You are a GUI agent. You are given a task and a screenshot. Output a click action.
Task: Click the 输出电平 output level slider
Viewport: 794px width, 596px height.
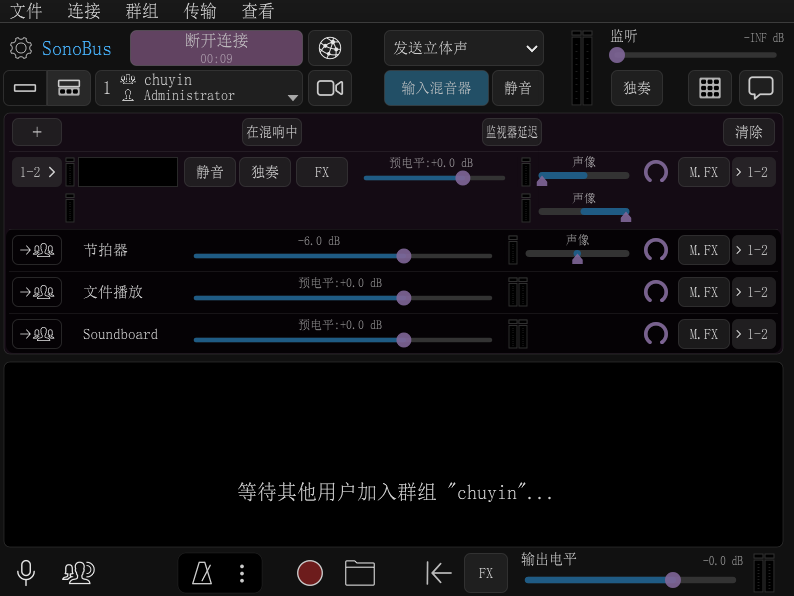630,580
